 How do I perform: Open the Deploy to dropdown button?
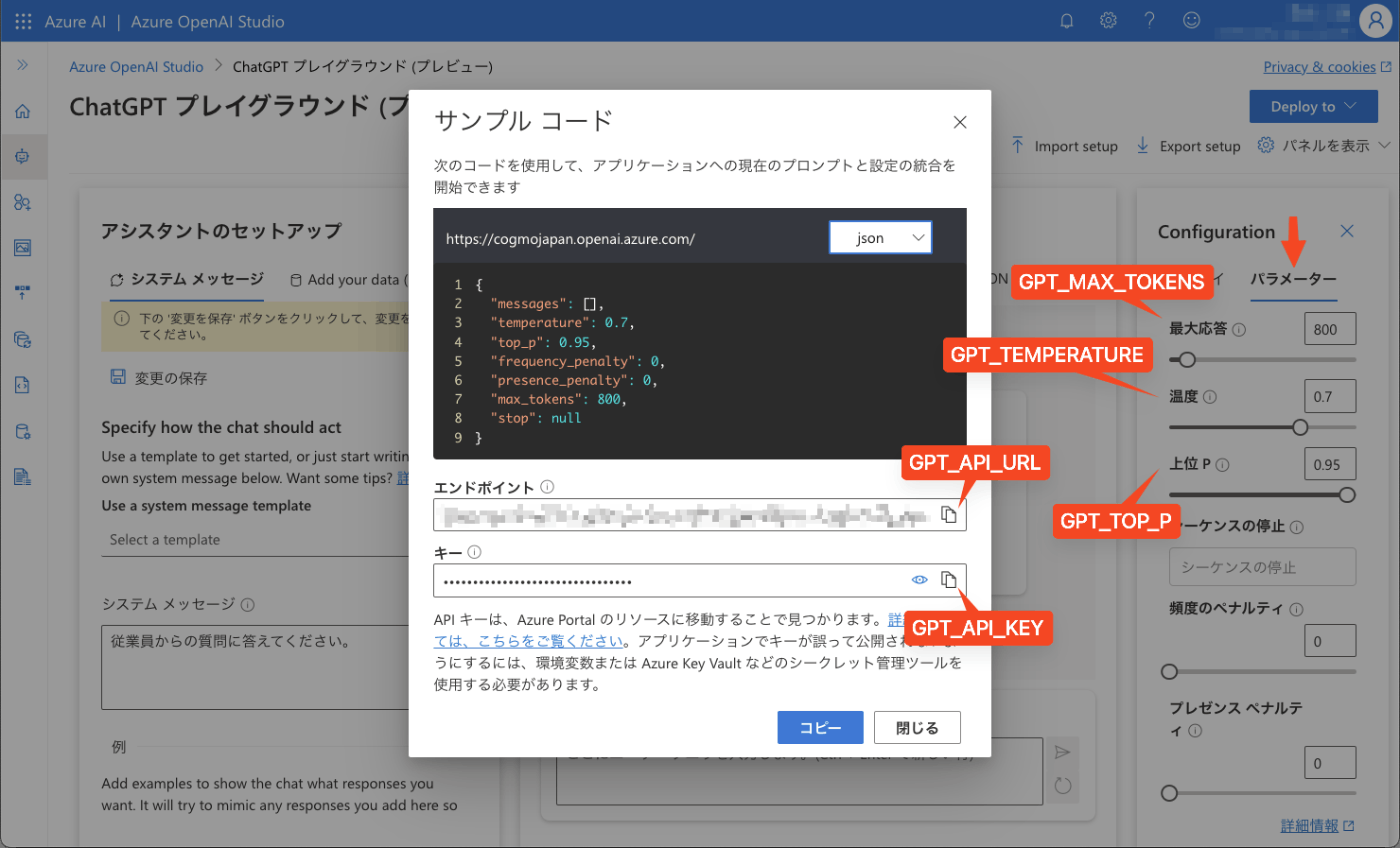pyautogui.click(x=1313, y=107)
